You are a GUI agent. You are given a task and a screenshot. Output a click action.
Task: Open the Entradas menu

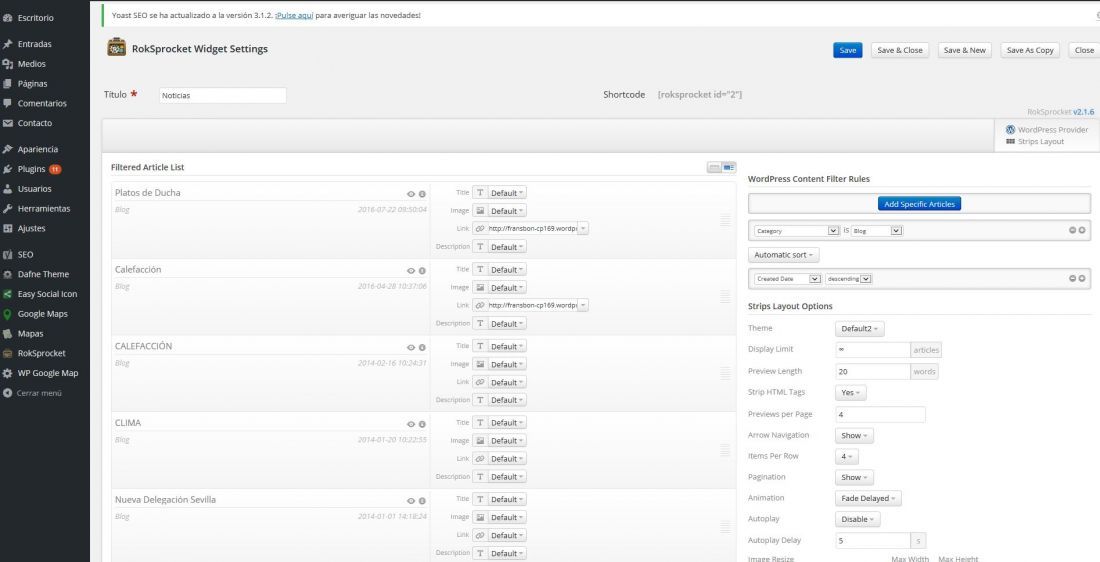(x=34, y=44)
